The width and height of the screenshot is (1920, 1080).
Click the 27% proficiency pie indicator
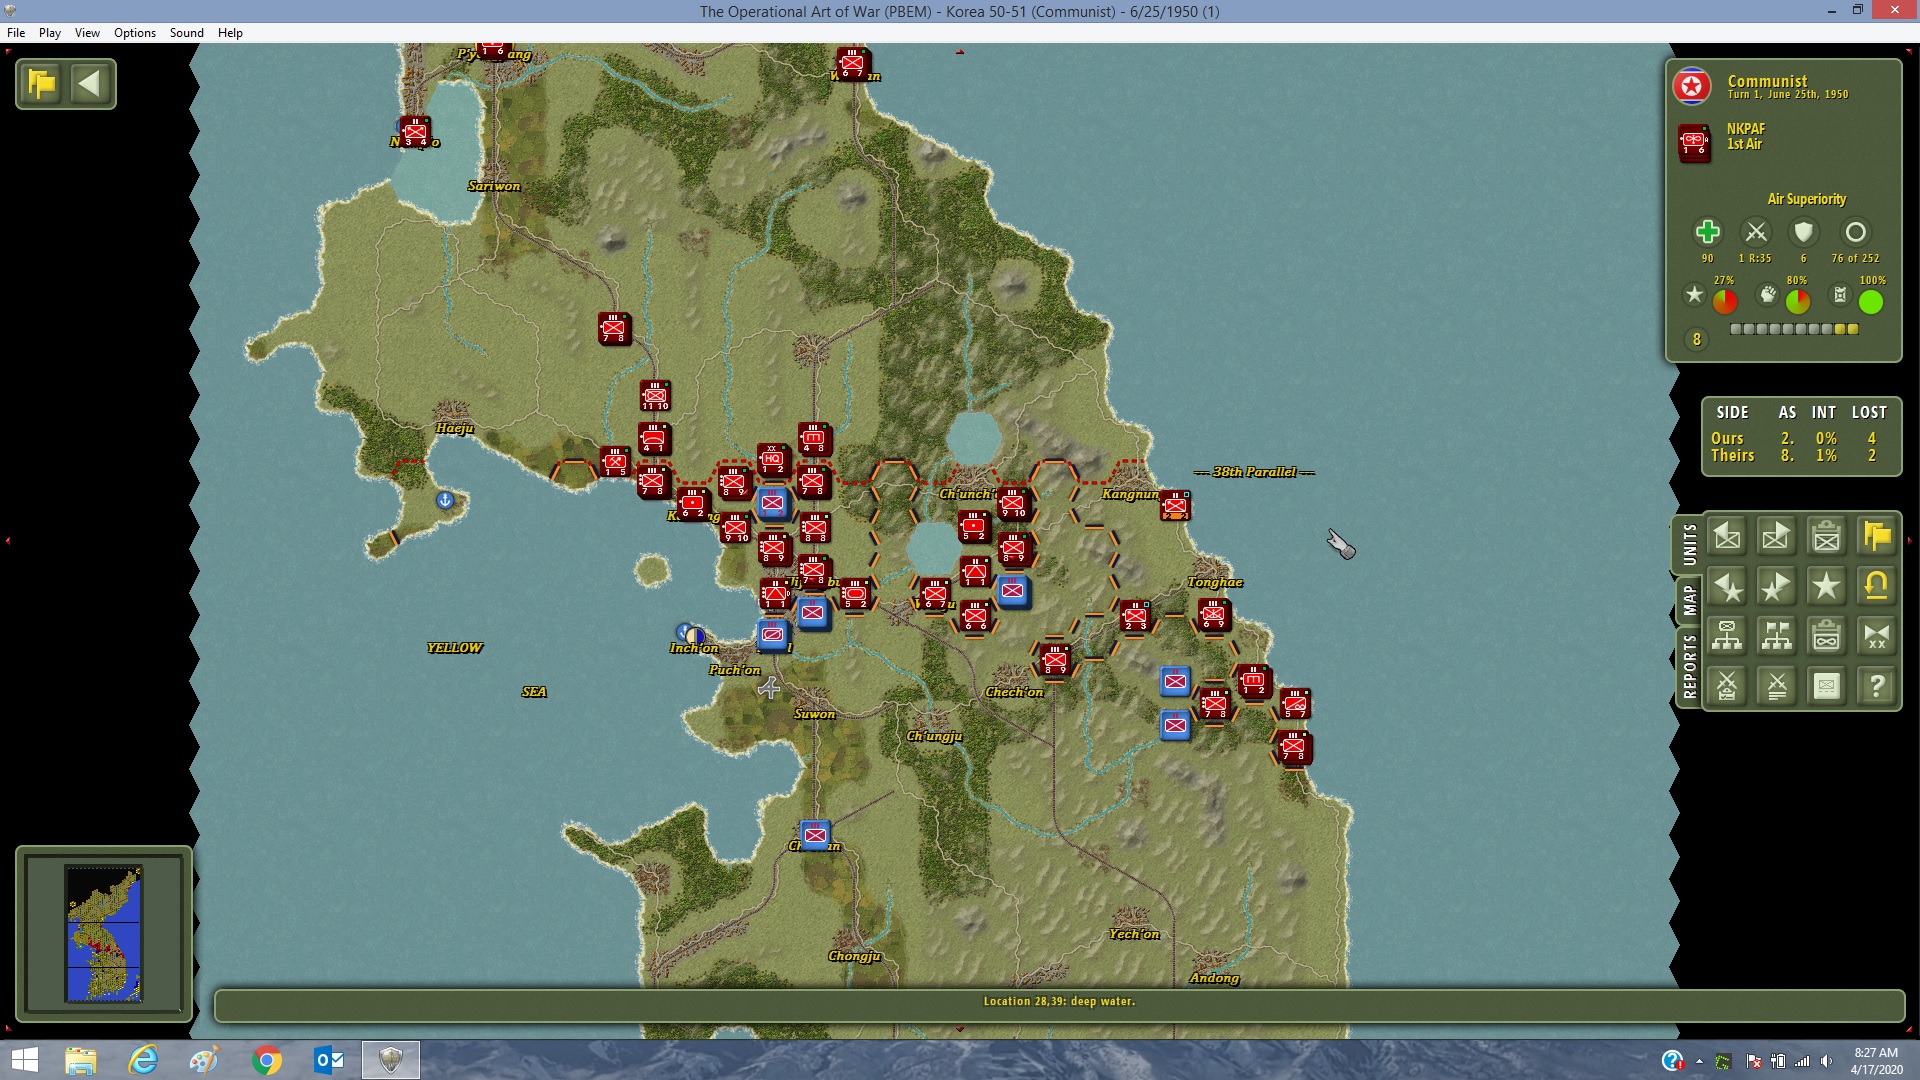click(1725, 301)
